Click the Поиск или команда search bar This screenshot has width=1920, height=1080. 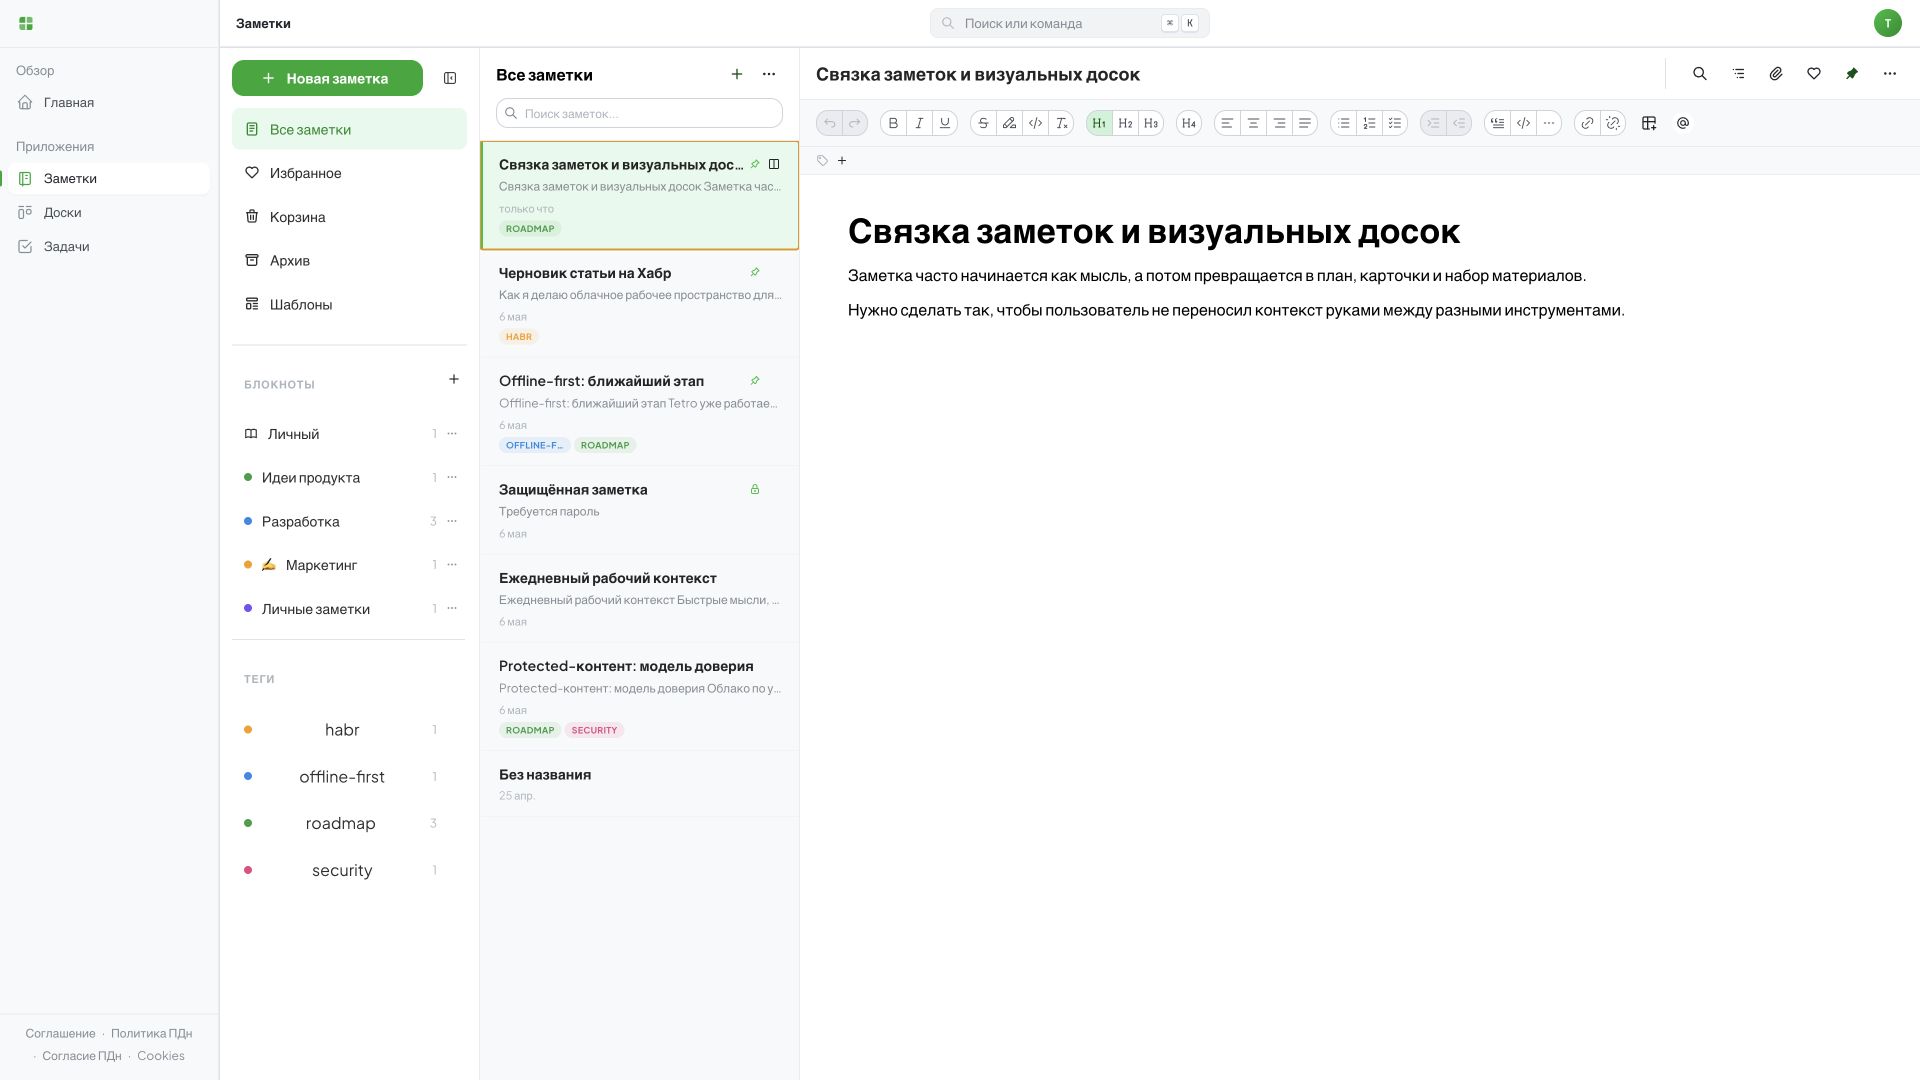coord(1069,23)
